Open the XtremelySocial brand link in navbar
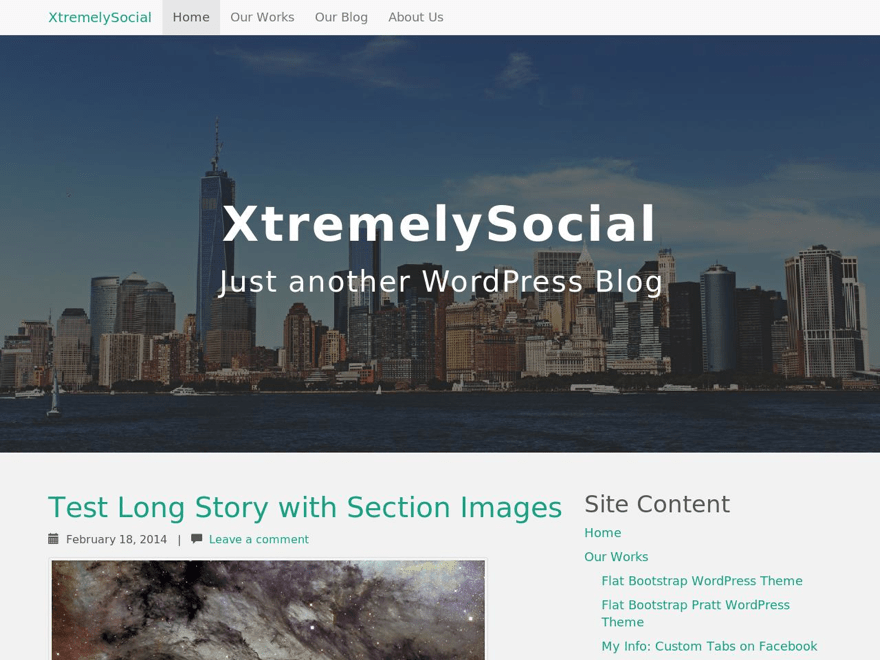 tap(100, 17)
